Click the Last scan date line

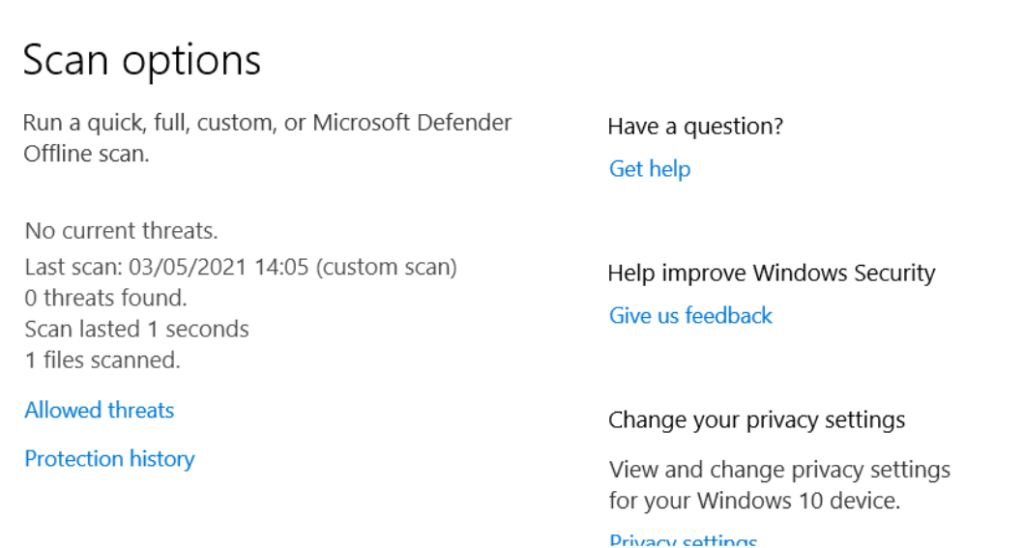[241, 267]
